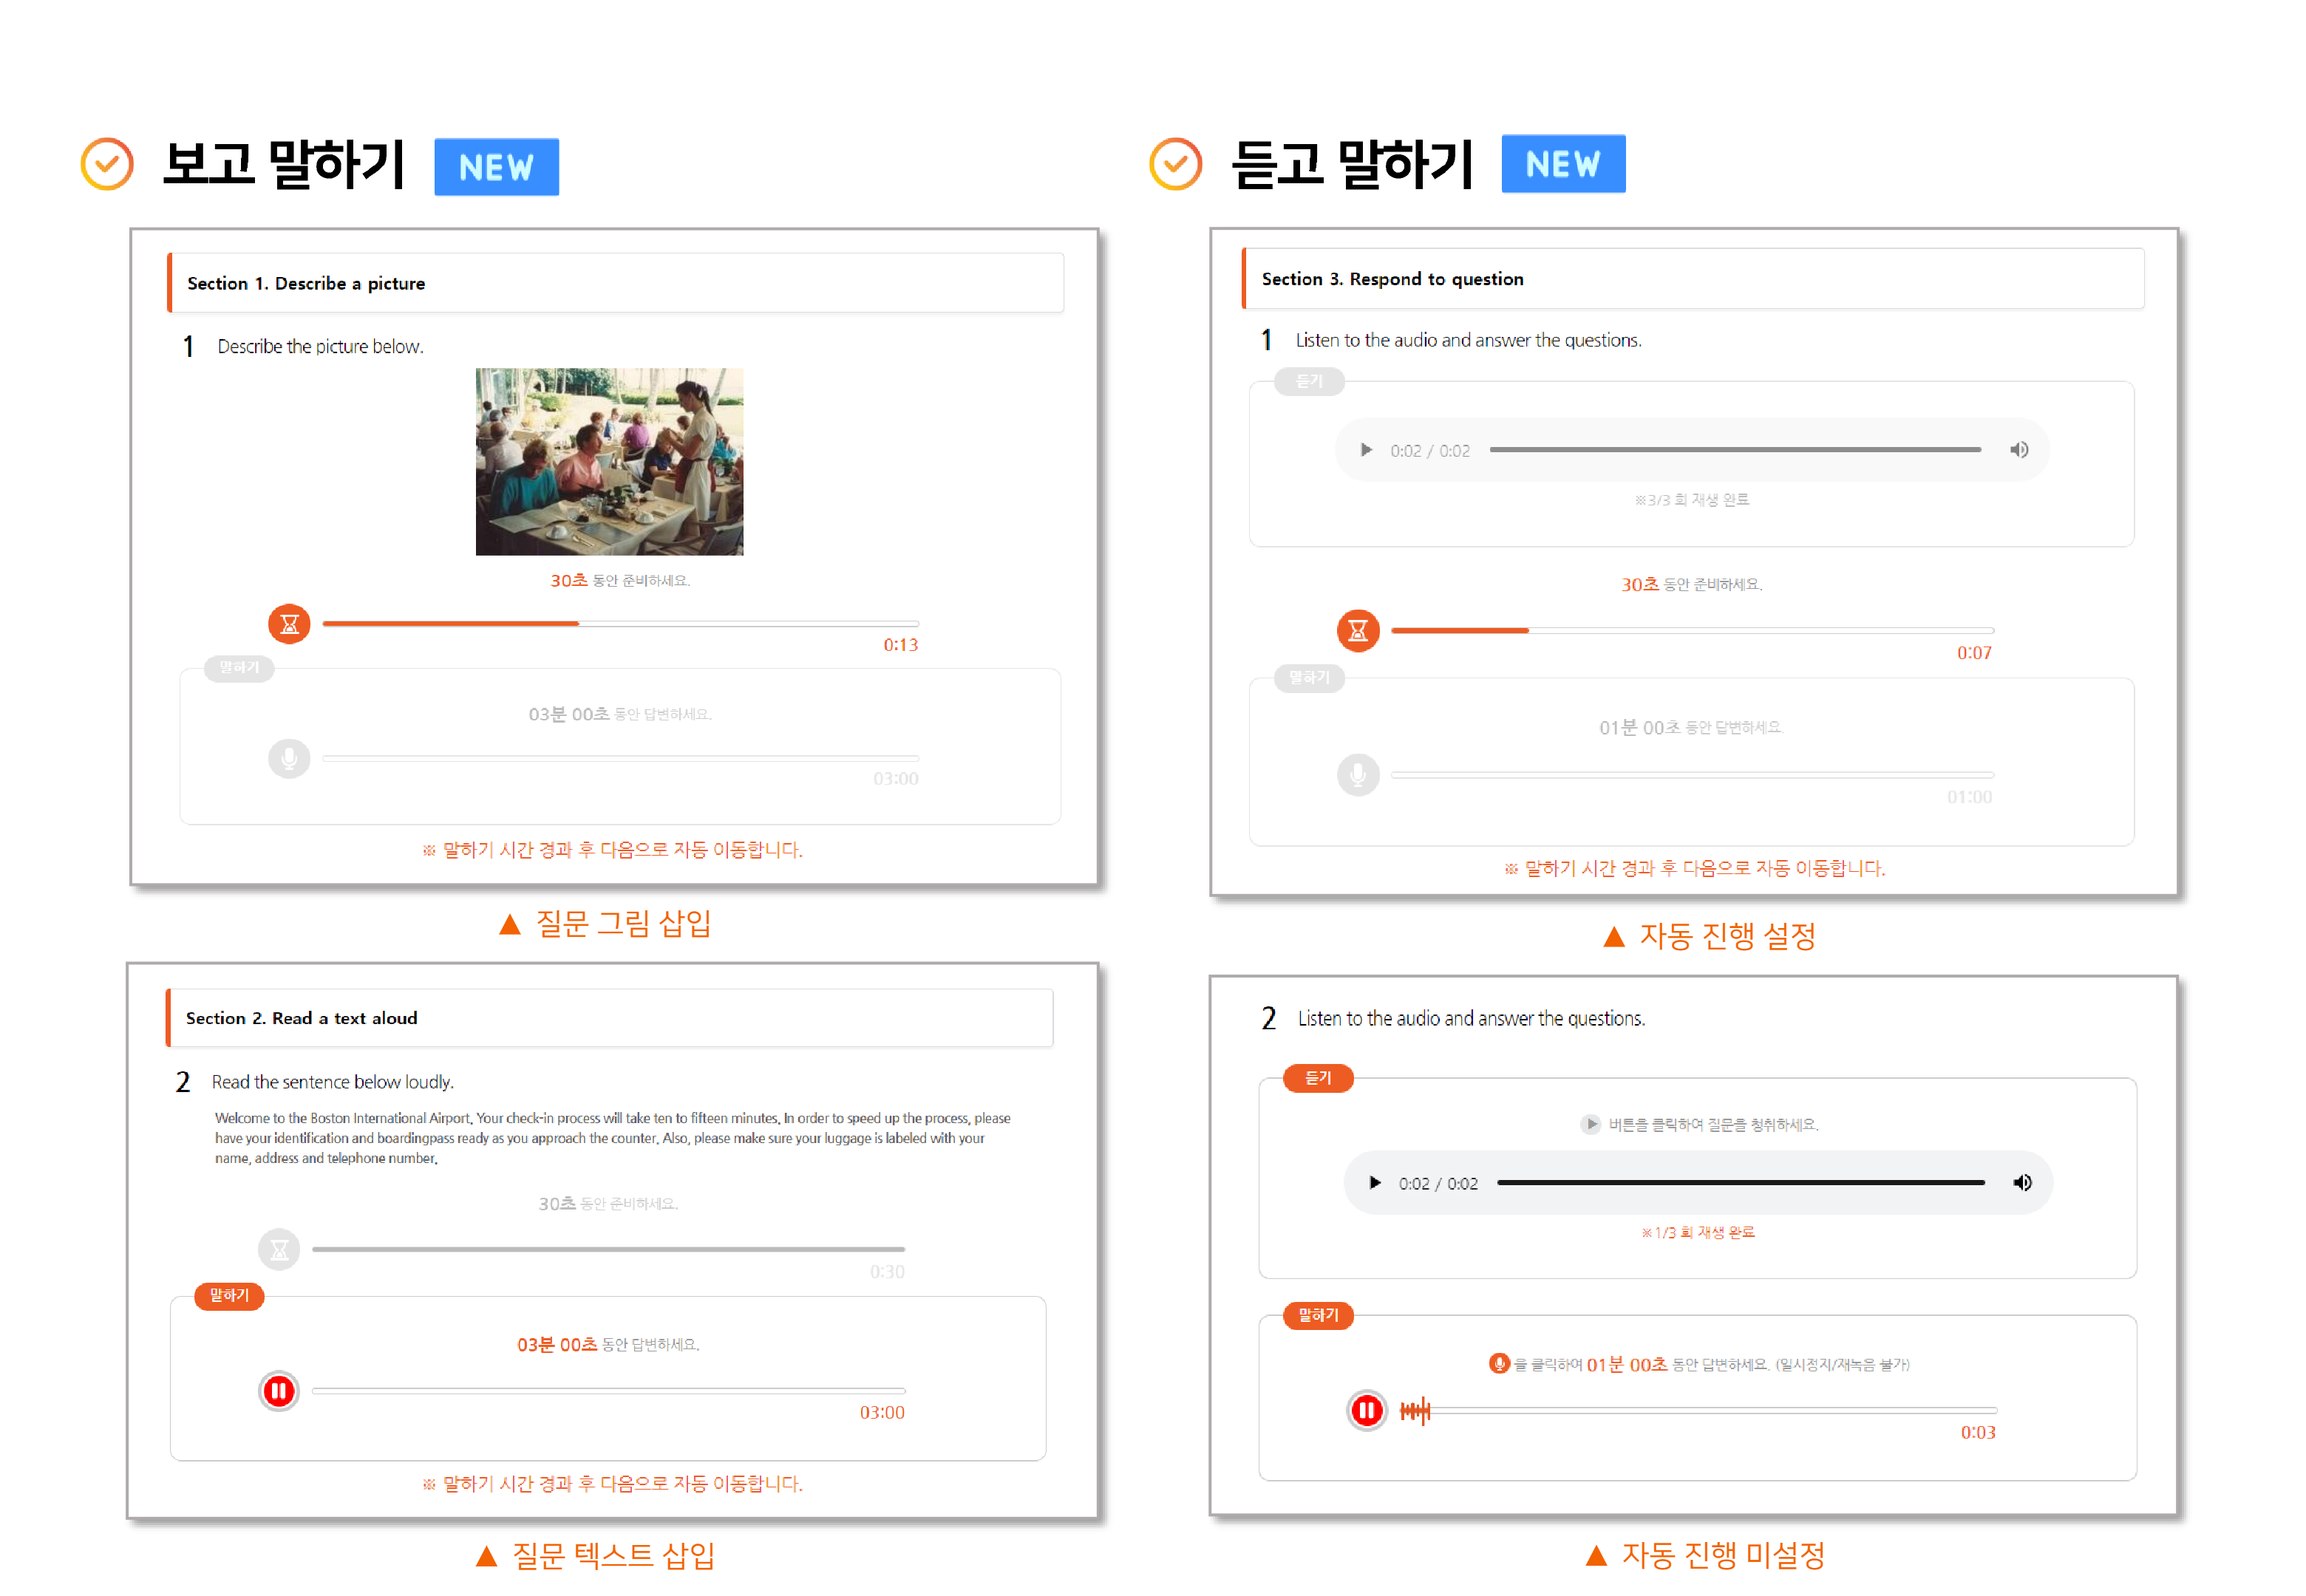Click the hourglass timer icon in Section 1
The image size is (2306, 1596).
click(289, 624)
